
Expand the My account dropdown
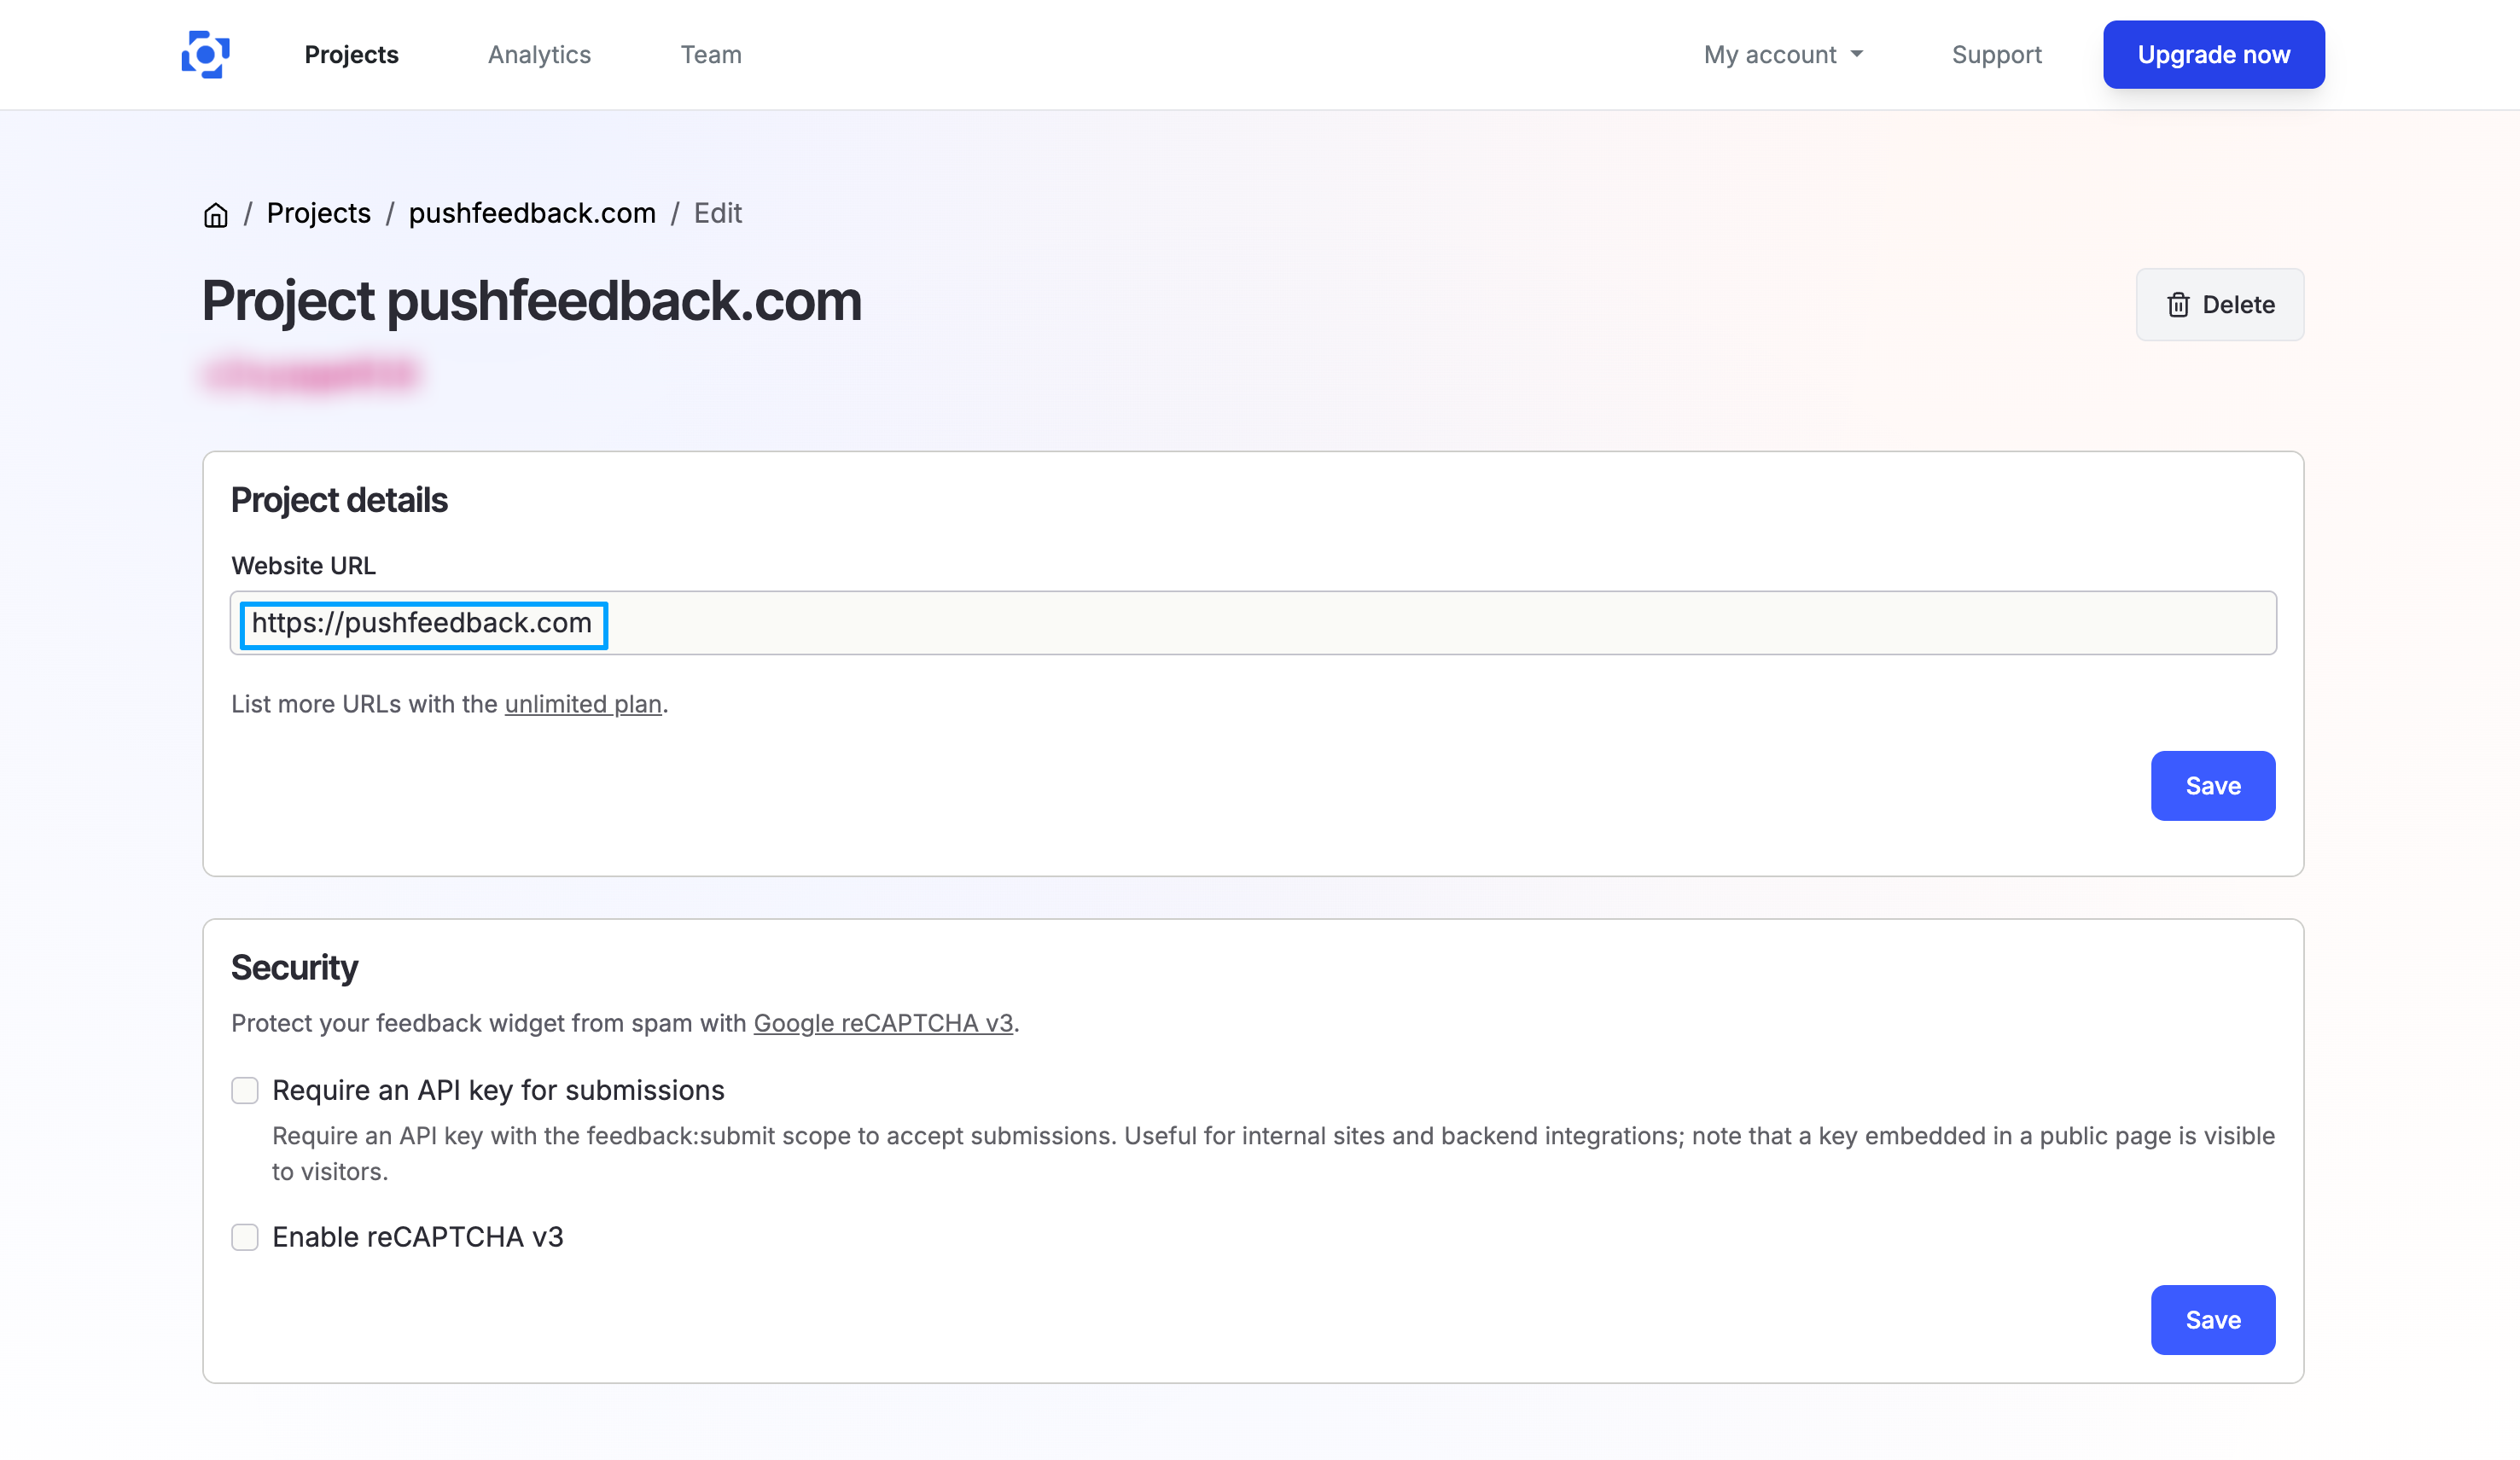point(1783,54)
